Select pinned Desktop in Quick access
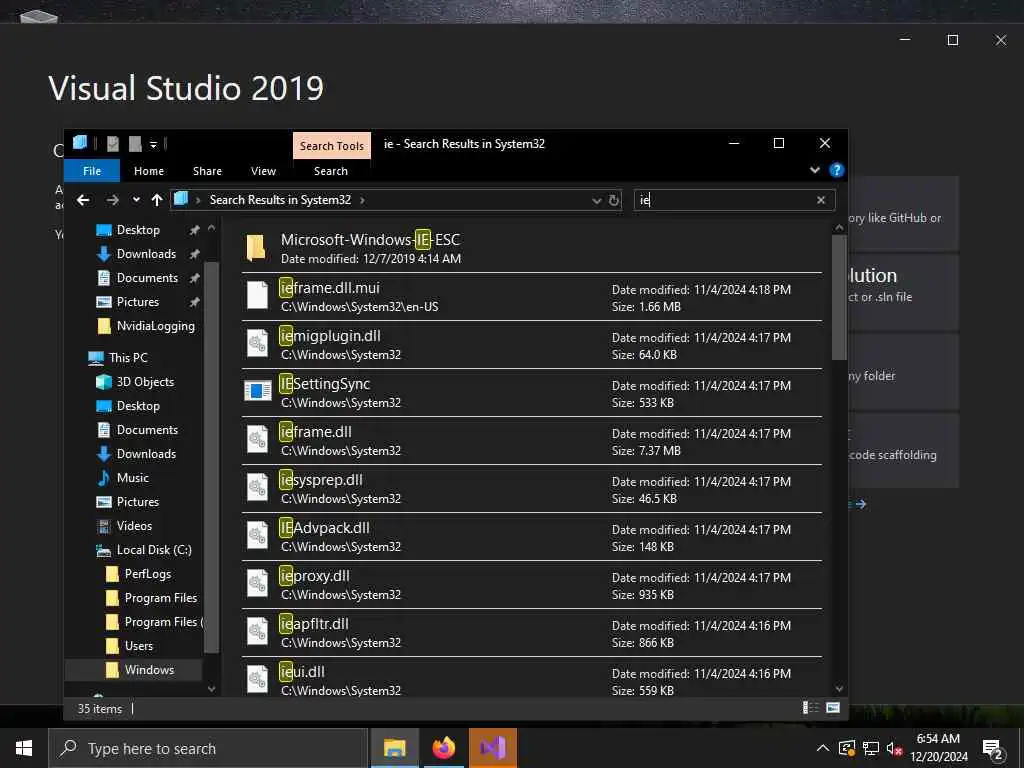 click(x=138, y=230)
